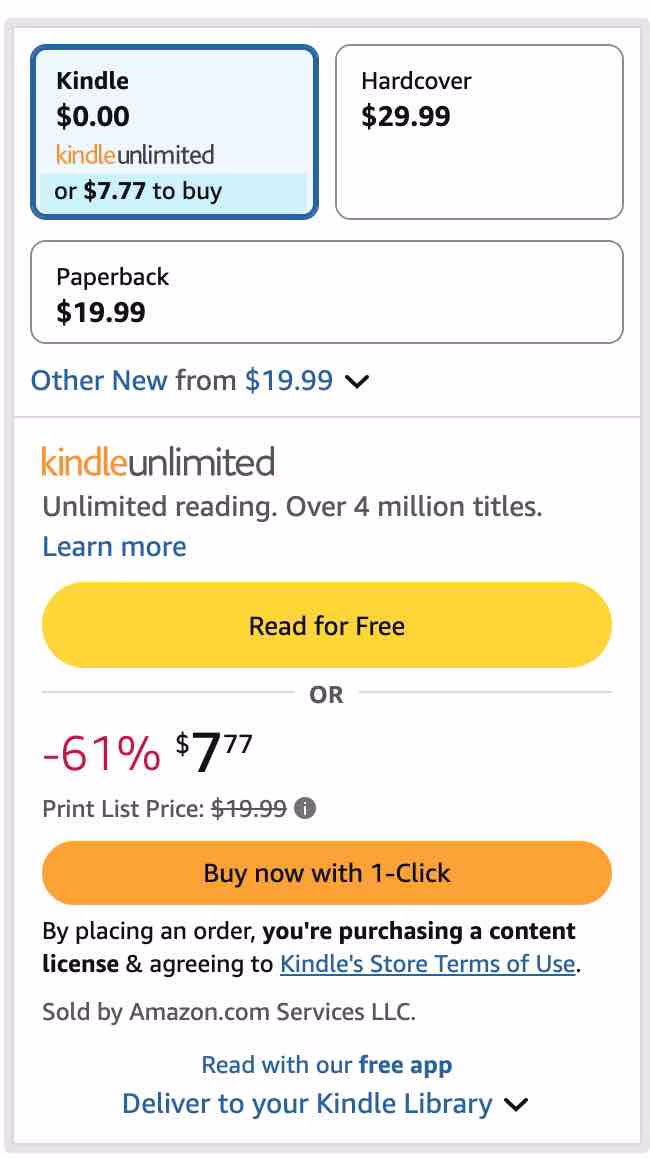
Task: Click Read with our free app link
Action: (327, 1065)
